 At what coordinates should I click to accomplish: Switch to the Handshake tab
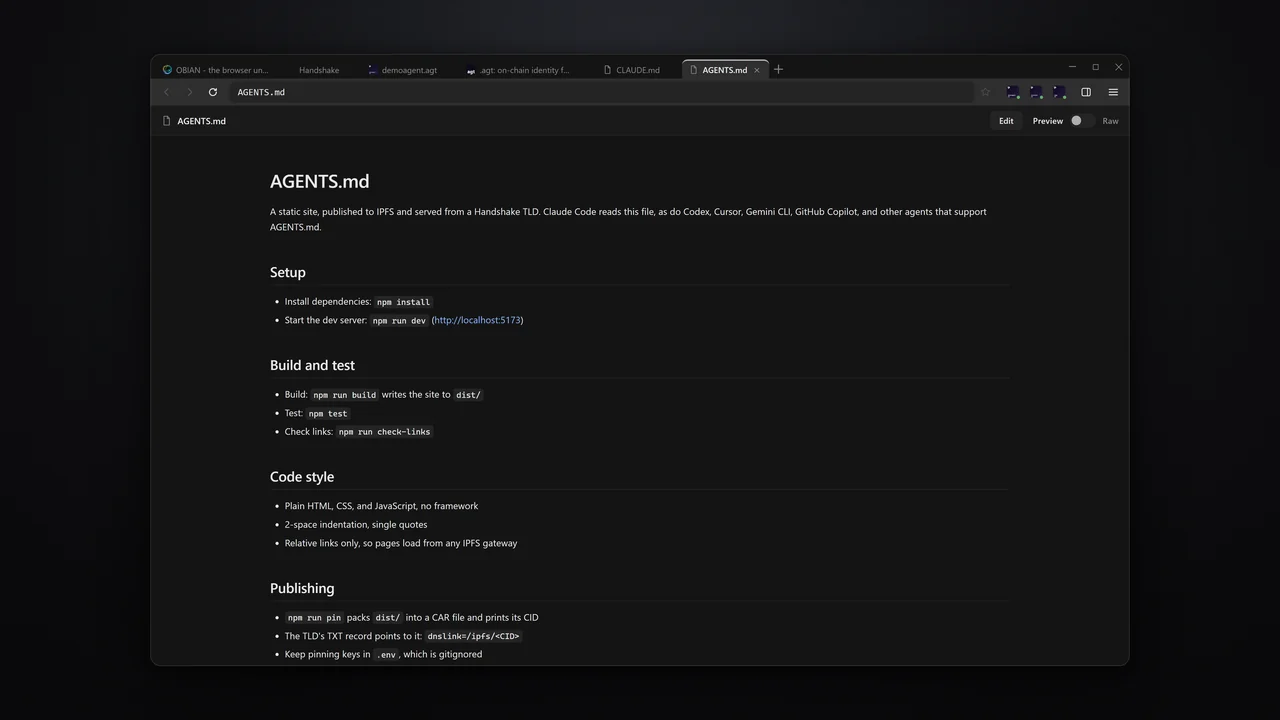tap(319, 70)
